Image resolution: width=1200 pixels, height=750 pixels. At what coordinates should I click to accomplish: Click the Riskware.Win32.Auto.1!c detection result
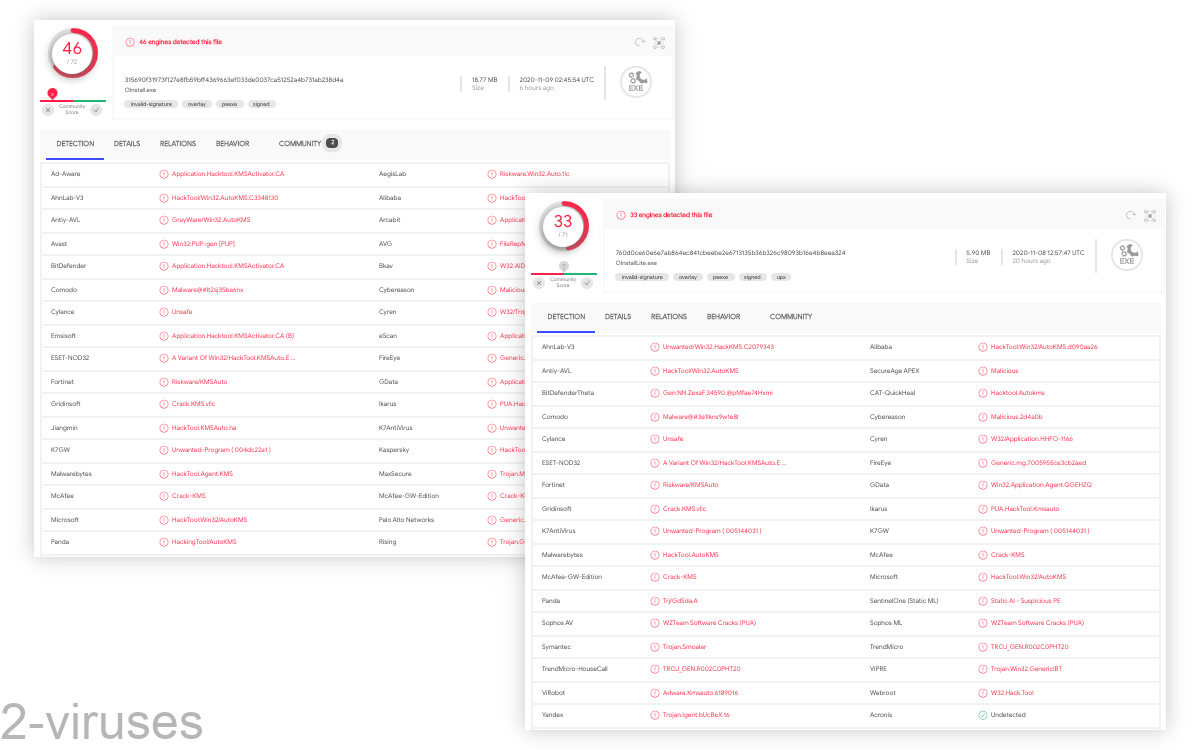click(535, 174)
